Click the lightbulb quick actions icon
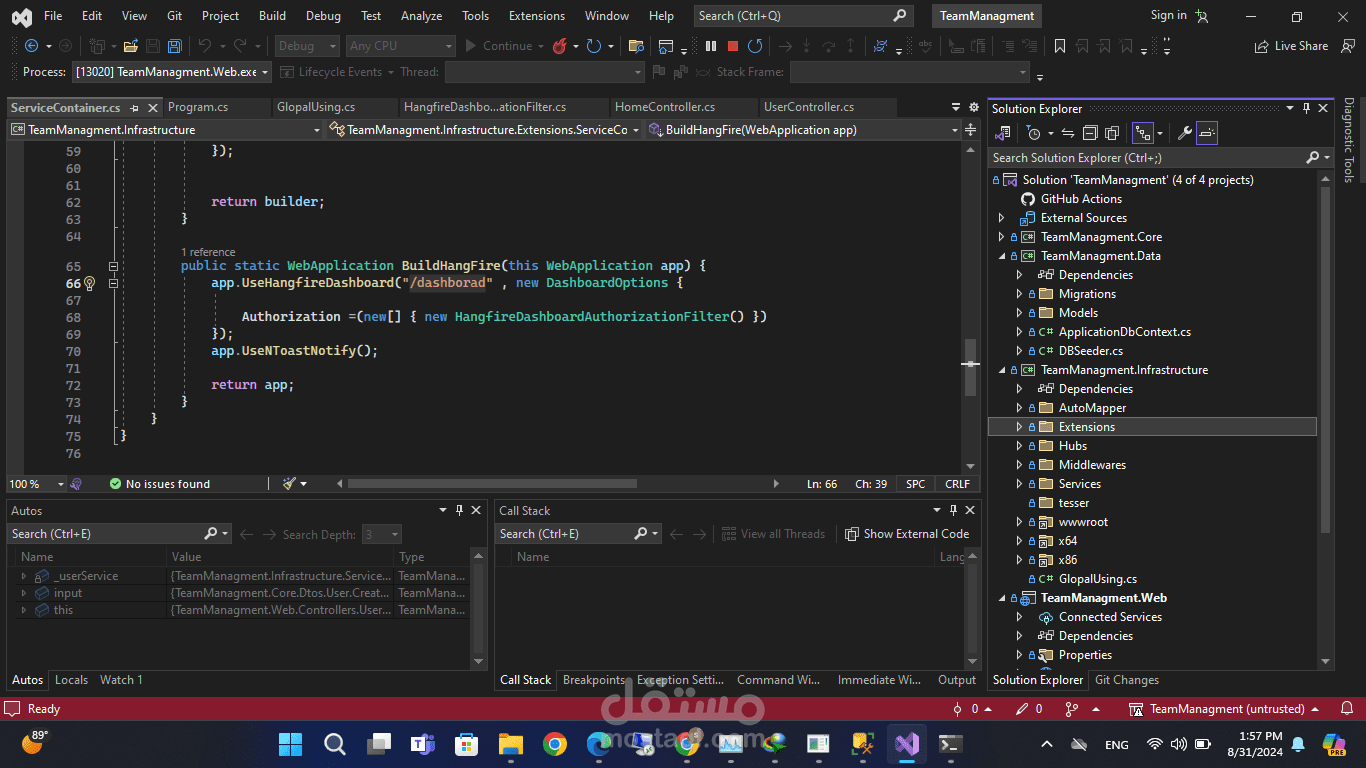Image resolution: width=1366 pixels, height=768 pixels. (89, 284)
